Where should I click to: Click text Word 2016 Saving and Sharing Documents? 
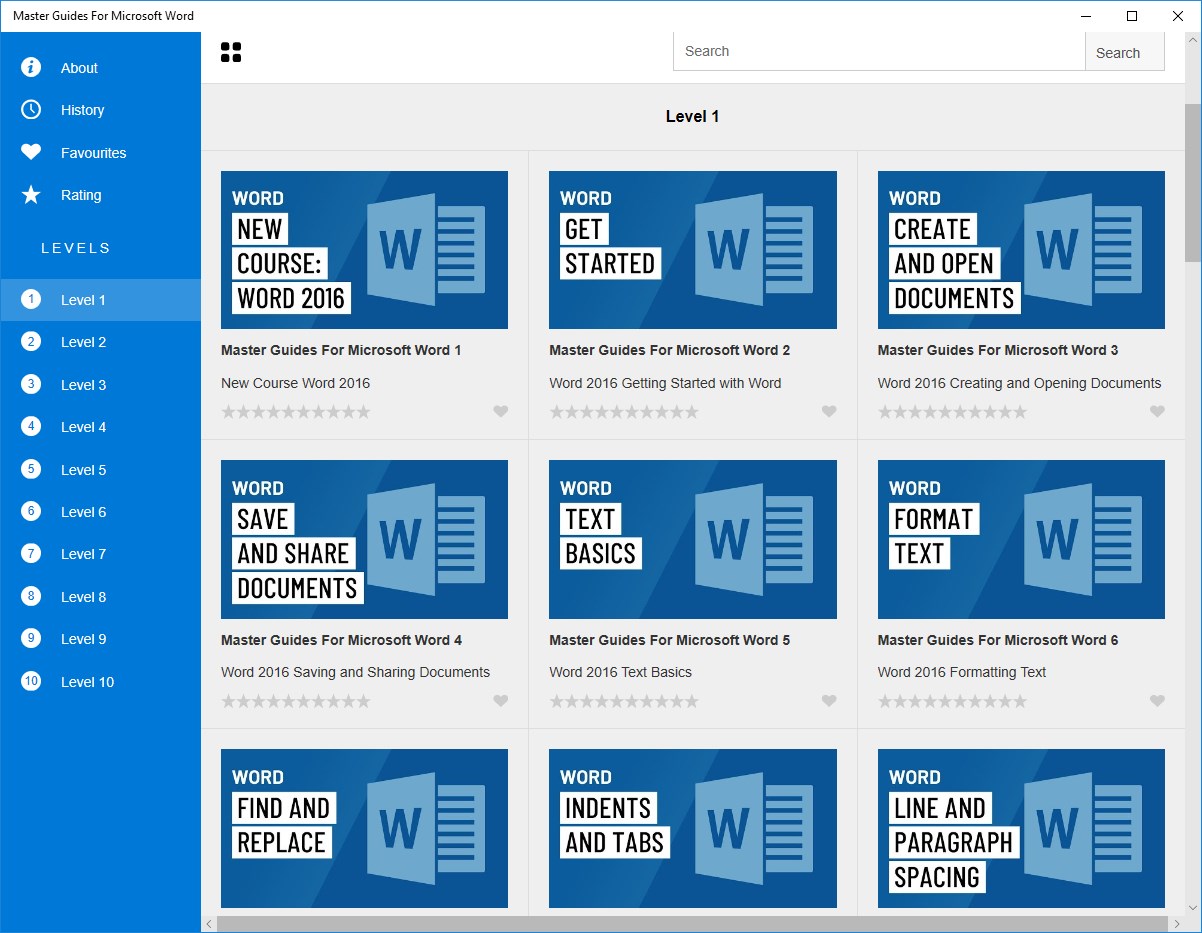pos(355,672)
